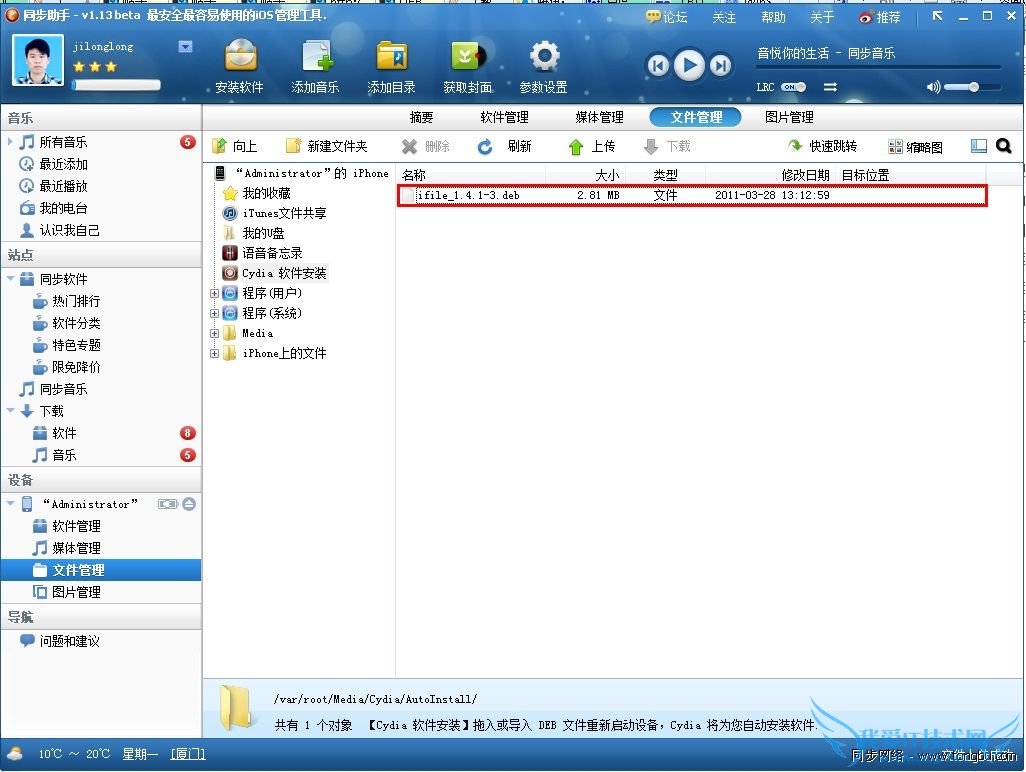Screen dimensions: 1026x772
Task: Switch to the 图片管理 tab
Action: coord(789,117)
